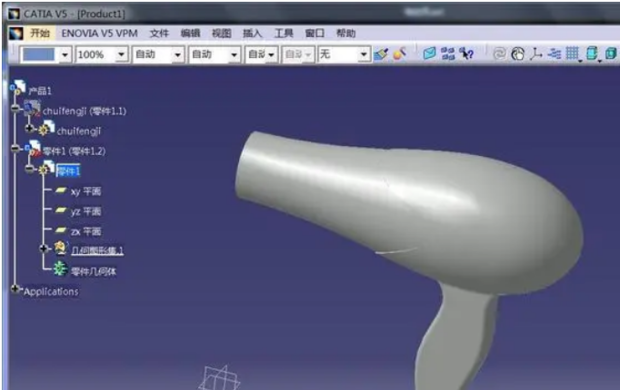
Task: Click the axis system icon
Action: coord(536,53)
